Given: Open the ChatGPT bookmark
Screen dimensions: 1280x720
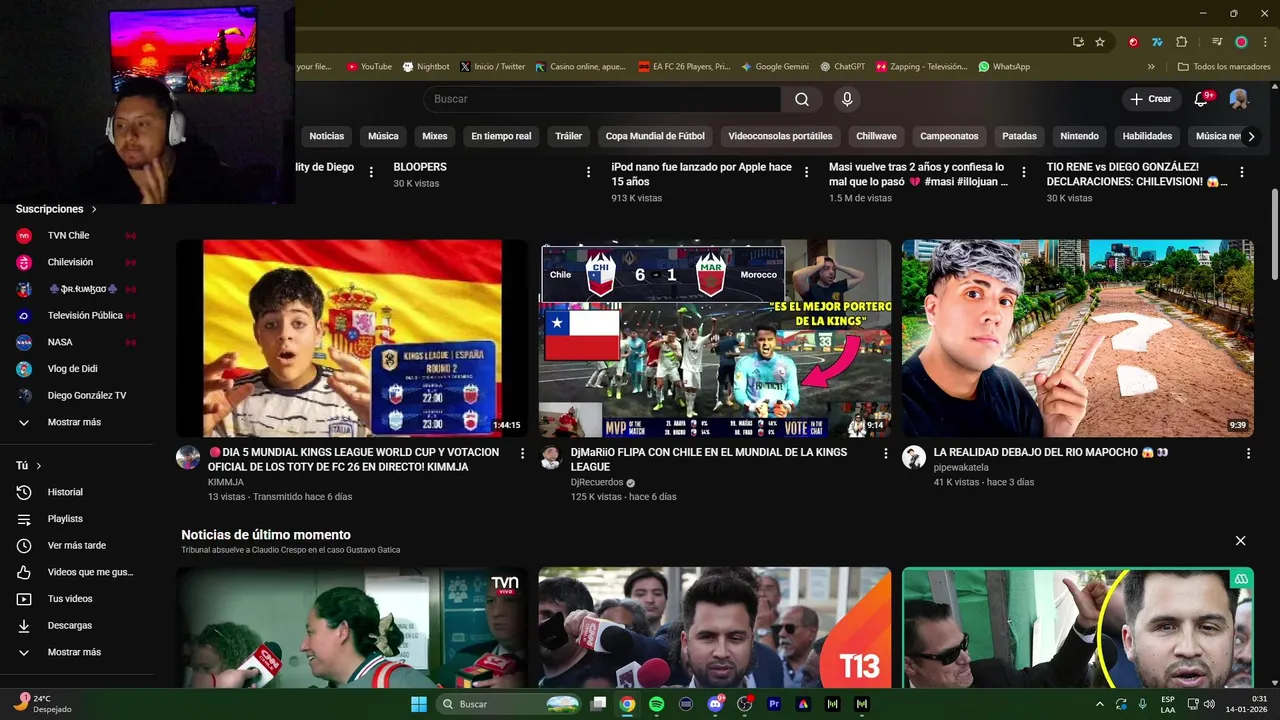Looking at the screenshot, I should 842,67.
